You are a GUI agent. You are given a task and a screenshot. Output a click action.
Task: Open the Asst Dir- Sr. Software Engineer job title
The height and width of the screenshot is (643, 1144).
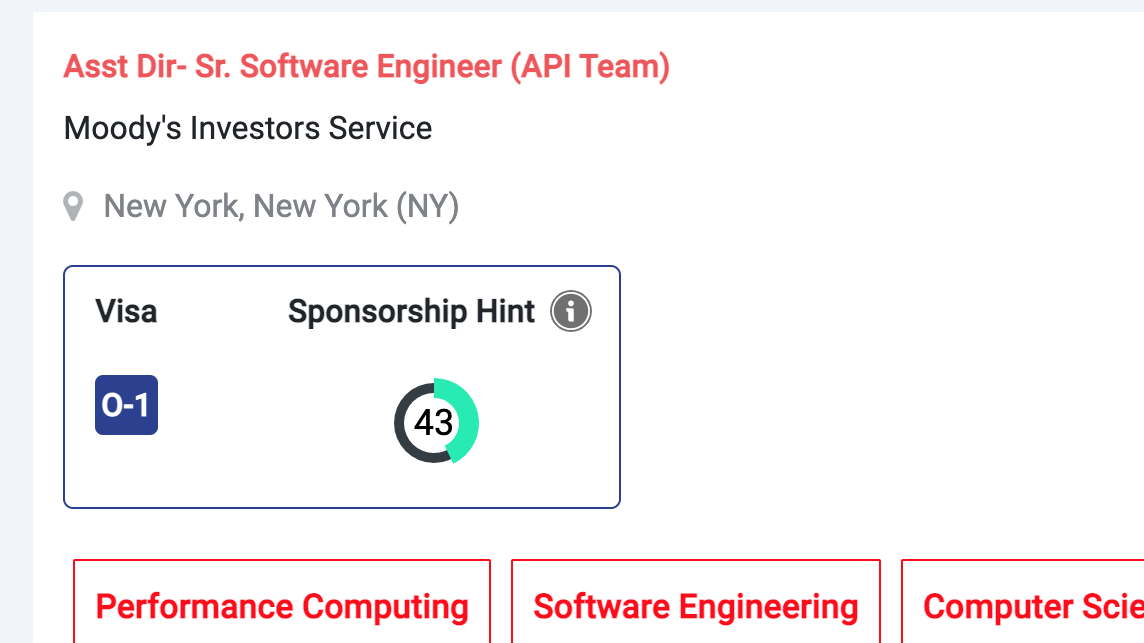[366, 66]
